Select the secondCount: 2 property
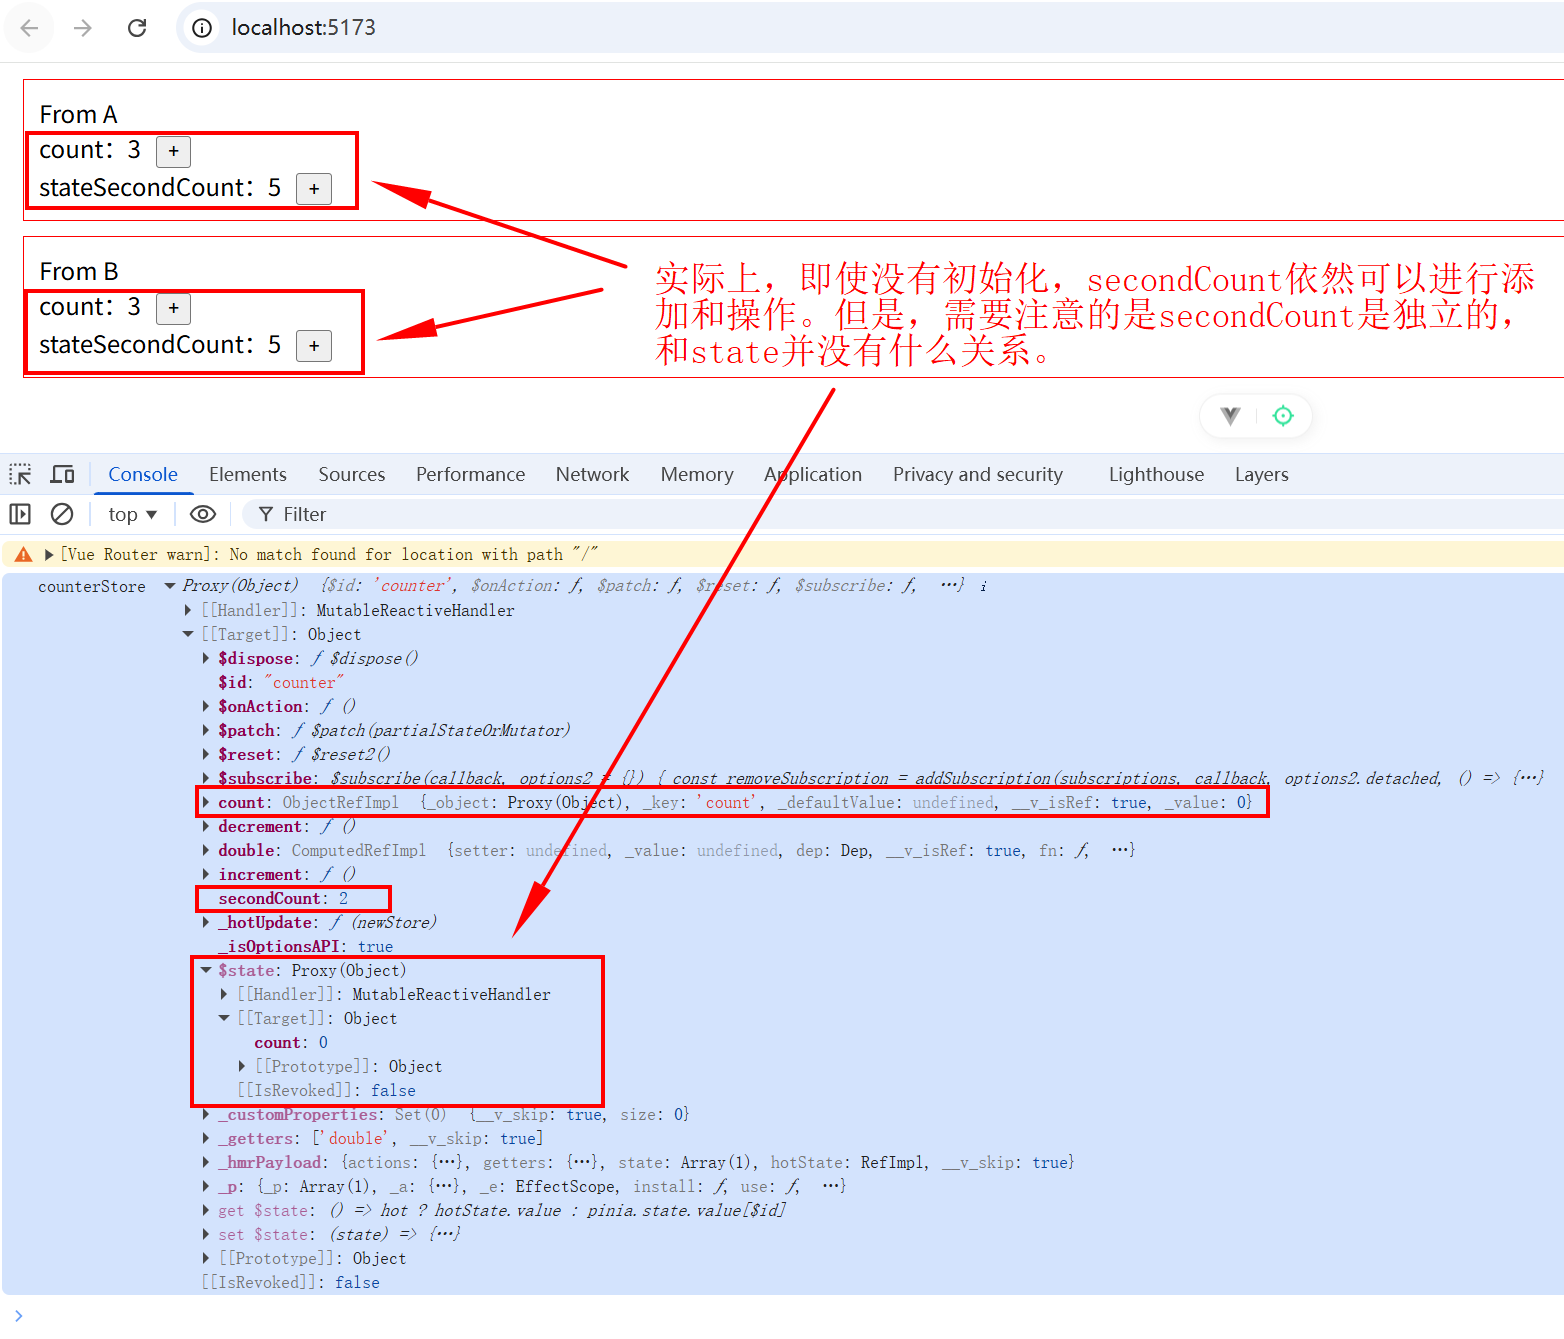Screen dimensions: 1564x1339 (x=283, y=898)
